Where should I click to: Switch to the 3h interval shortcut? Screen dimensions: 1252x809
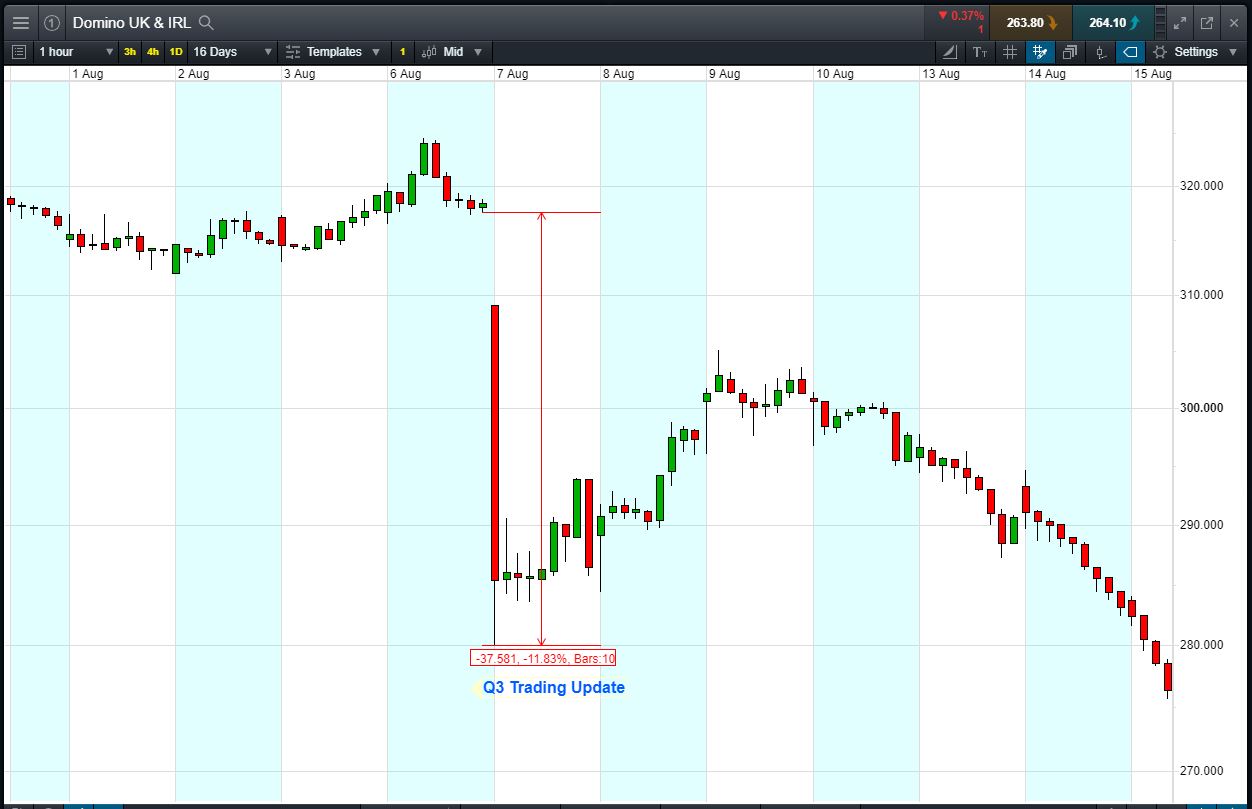pos(130,52)
